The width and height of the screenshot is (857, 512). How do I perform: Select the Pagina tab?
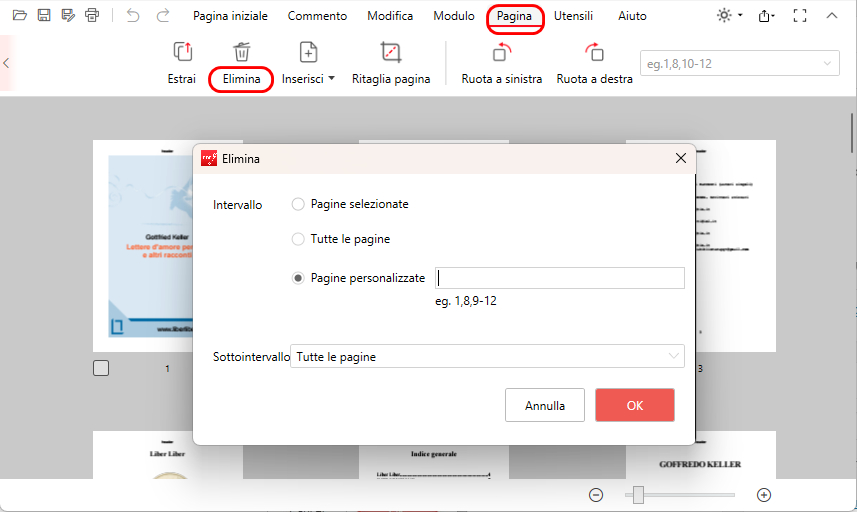514,16
